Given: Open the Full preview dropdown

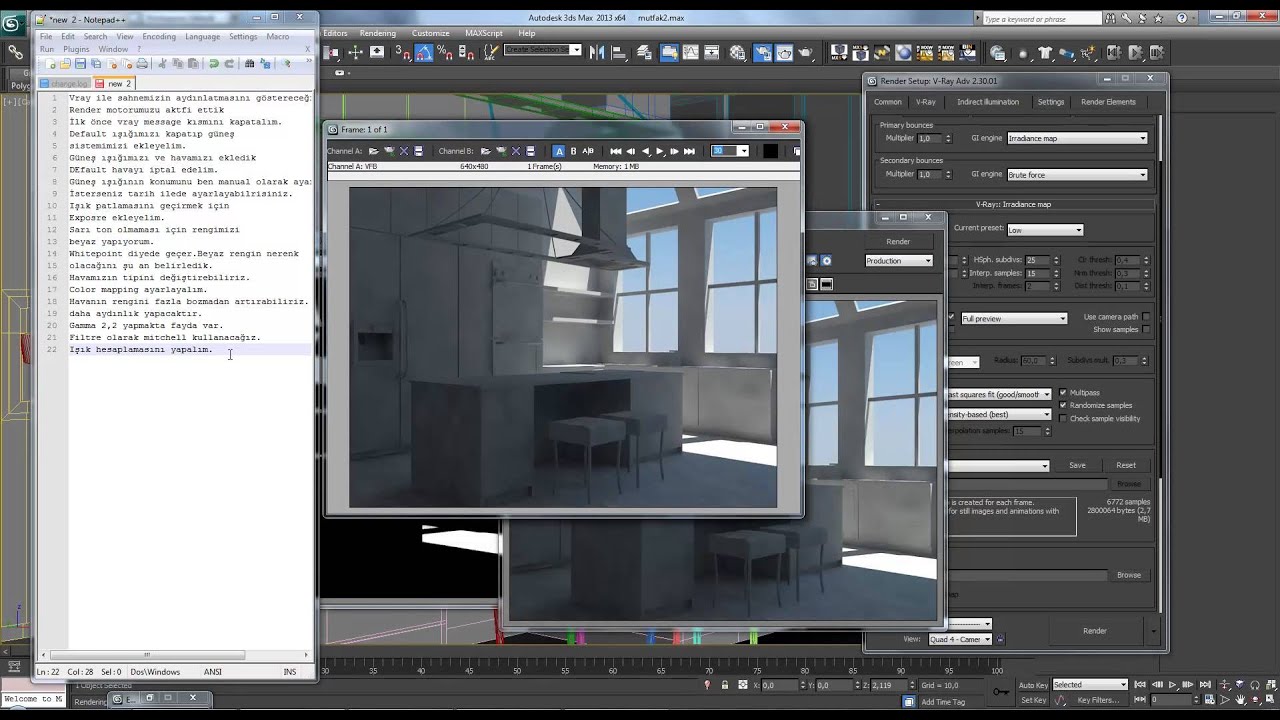Looking at the screenshot, I should click(1014, 319).
